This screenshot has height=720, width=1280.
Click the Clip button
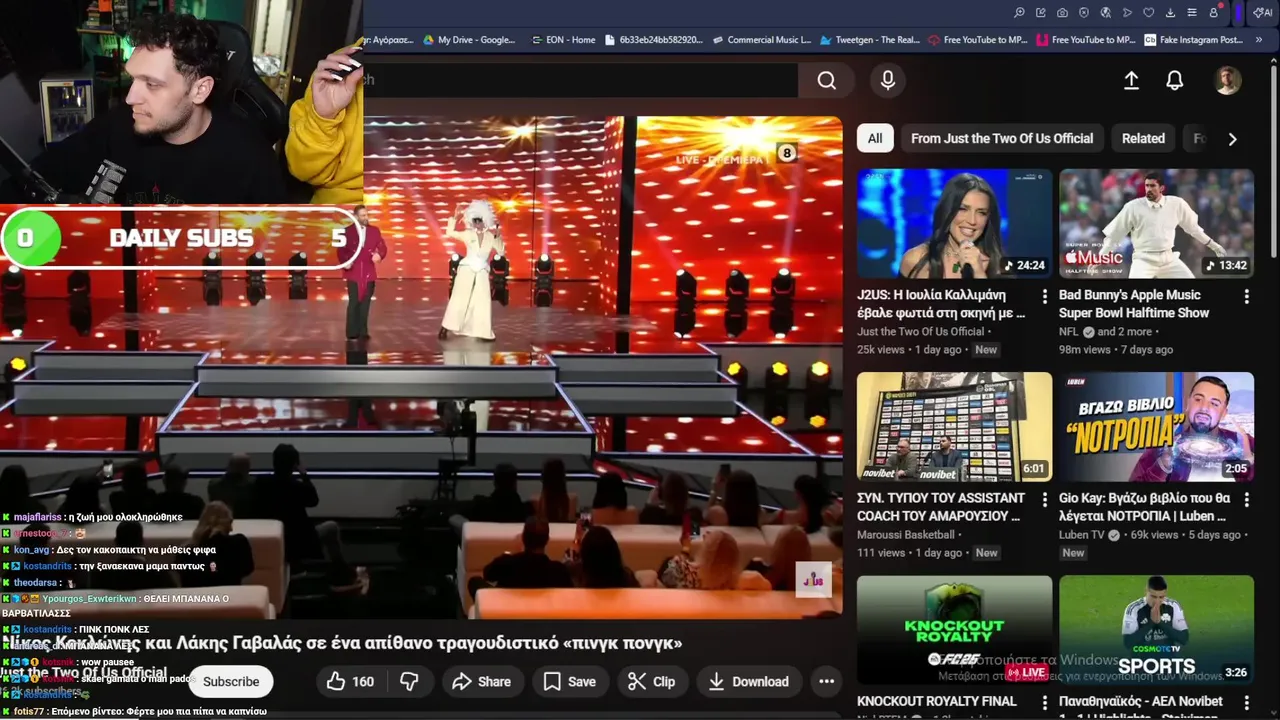click(x=651, y=682)
